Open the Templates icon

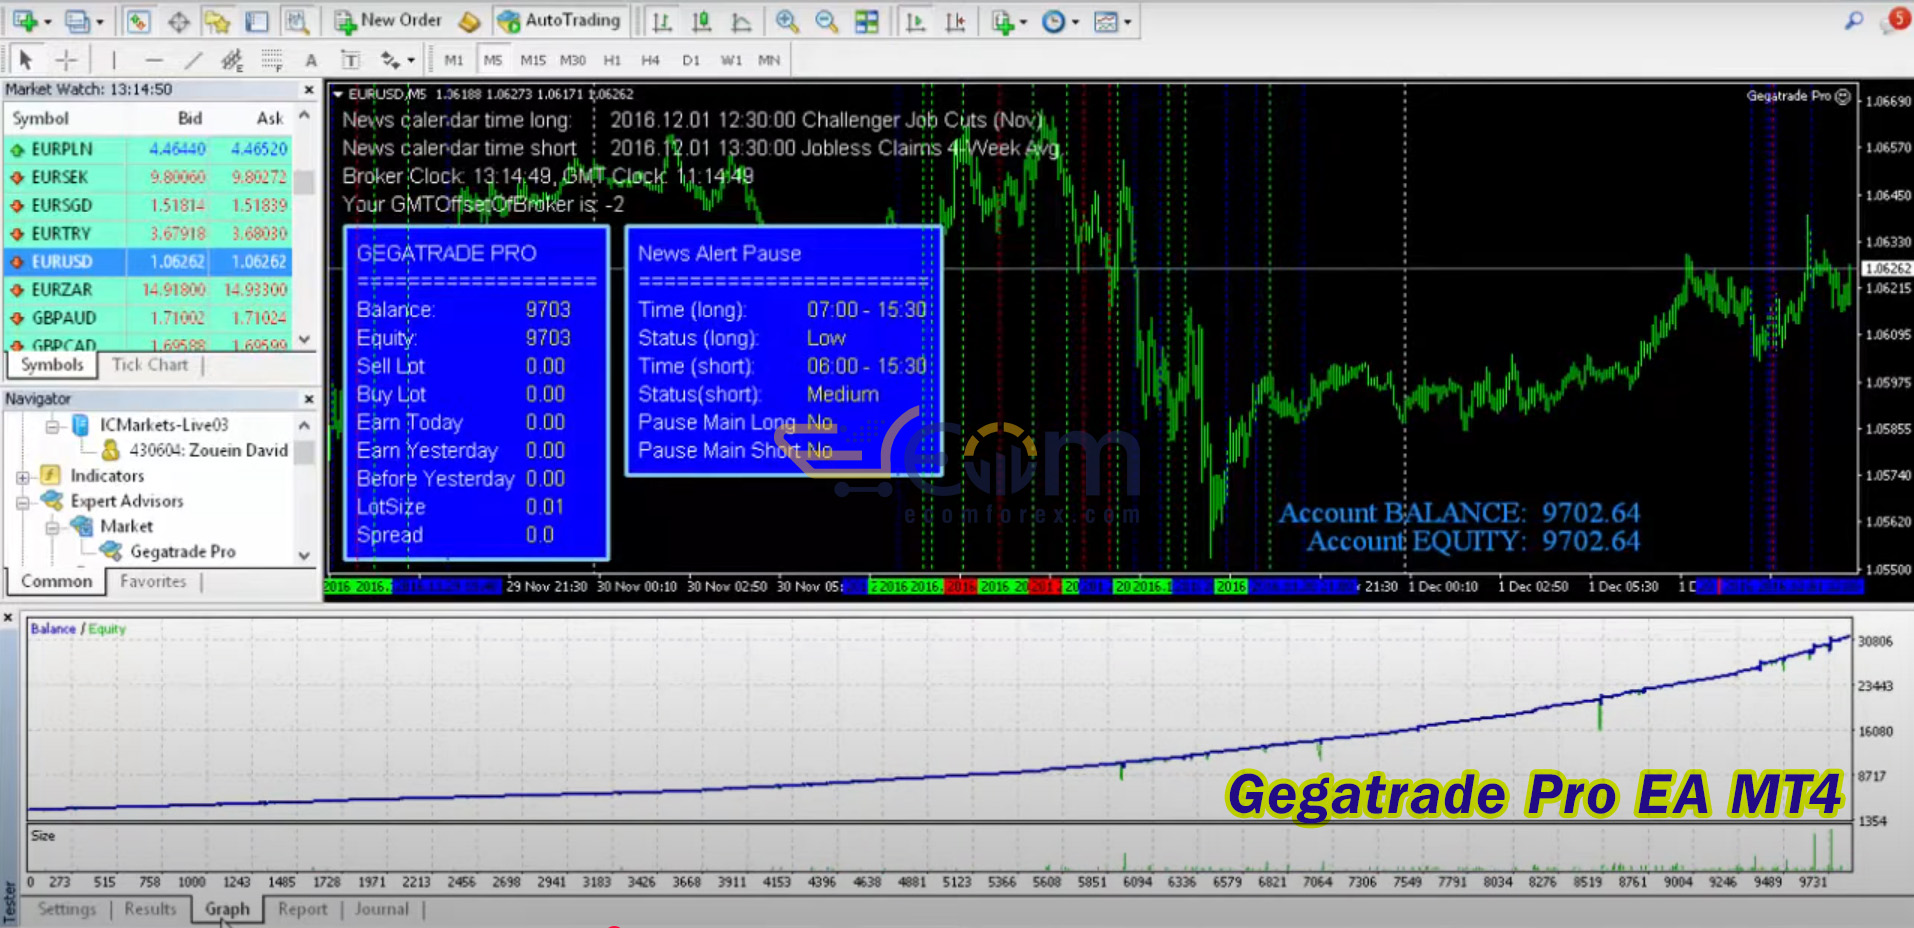(1105, 21)
